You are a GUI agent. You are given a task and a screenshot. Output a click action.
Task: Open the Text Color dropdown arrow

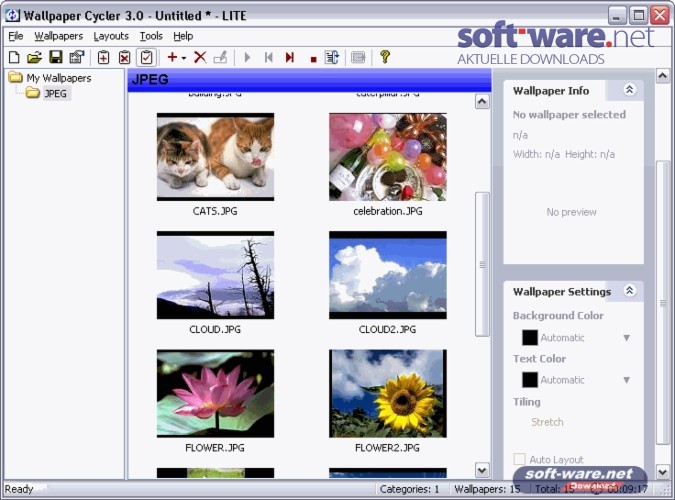[626, 380]
